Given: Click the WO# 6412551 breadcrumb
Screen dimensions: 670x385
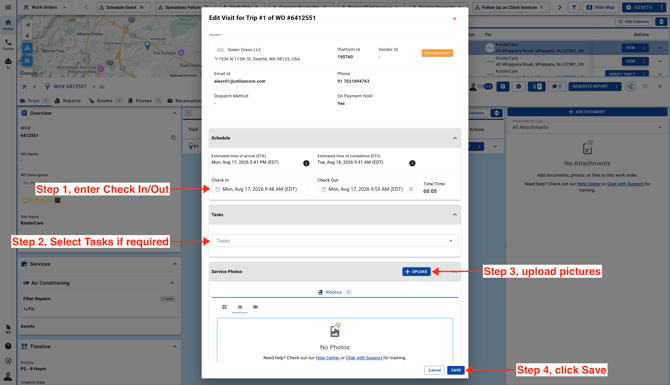Looking at the screenshot, I should point(70,86).
